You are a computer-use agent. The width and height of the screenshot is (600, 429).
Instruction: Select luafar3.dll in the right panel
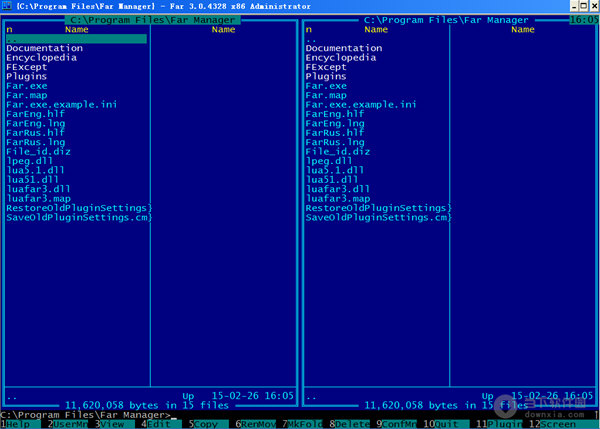pos(338,189)
